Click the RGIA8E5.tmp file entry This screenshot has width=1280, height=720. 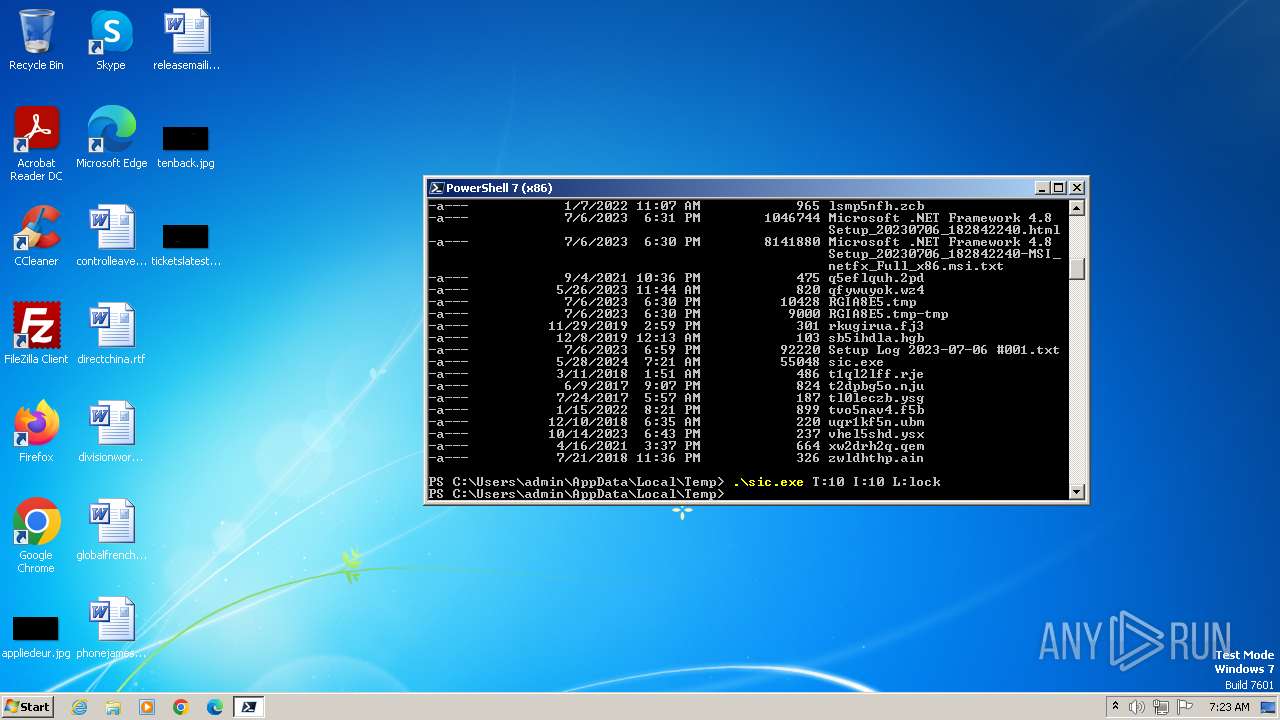(872, 302)
